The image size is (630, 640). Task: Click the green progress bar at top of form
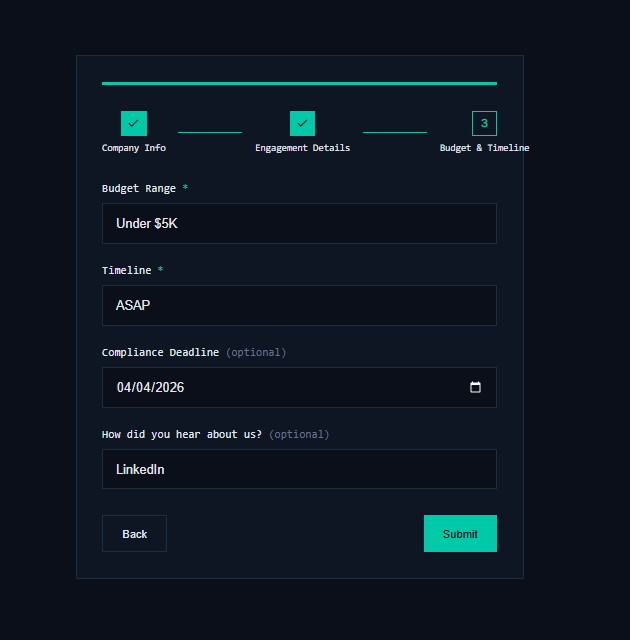tap(299, 83)
